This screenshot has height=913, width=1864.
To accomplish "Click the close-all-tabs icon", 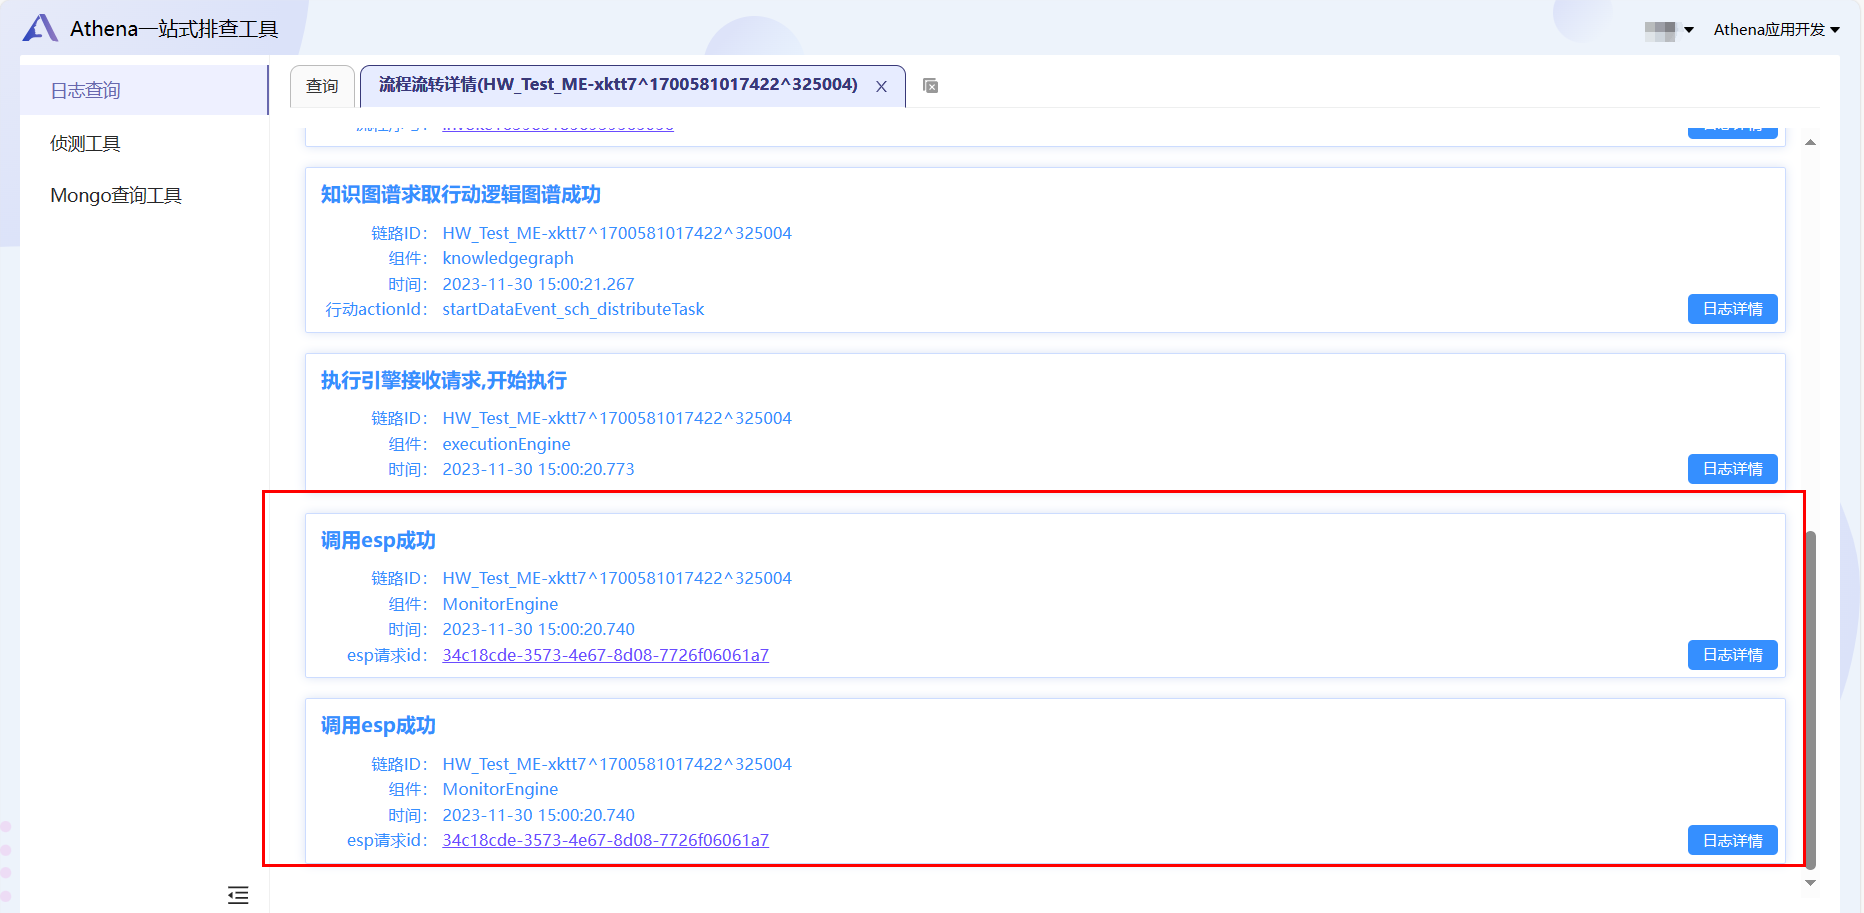I will pos(930,86).
